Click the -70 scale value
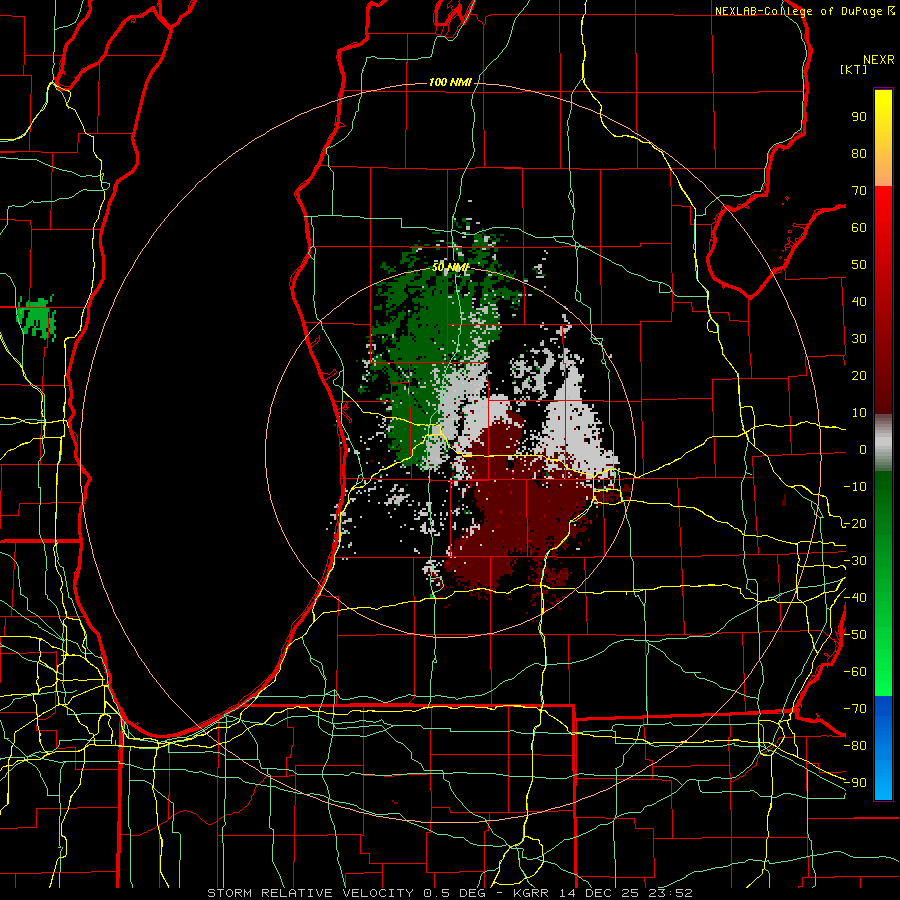This screenshot has width=900, height=900. (855, 709)
